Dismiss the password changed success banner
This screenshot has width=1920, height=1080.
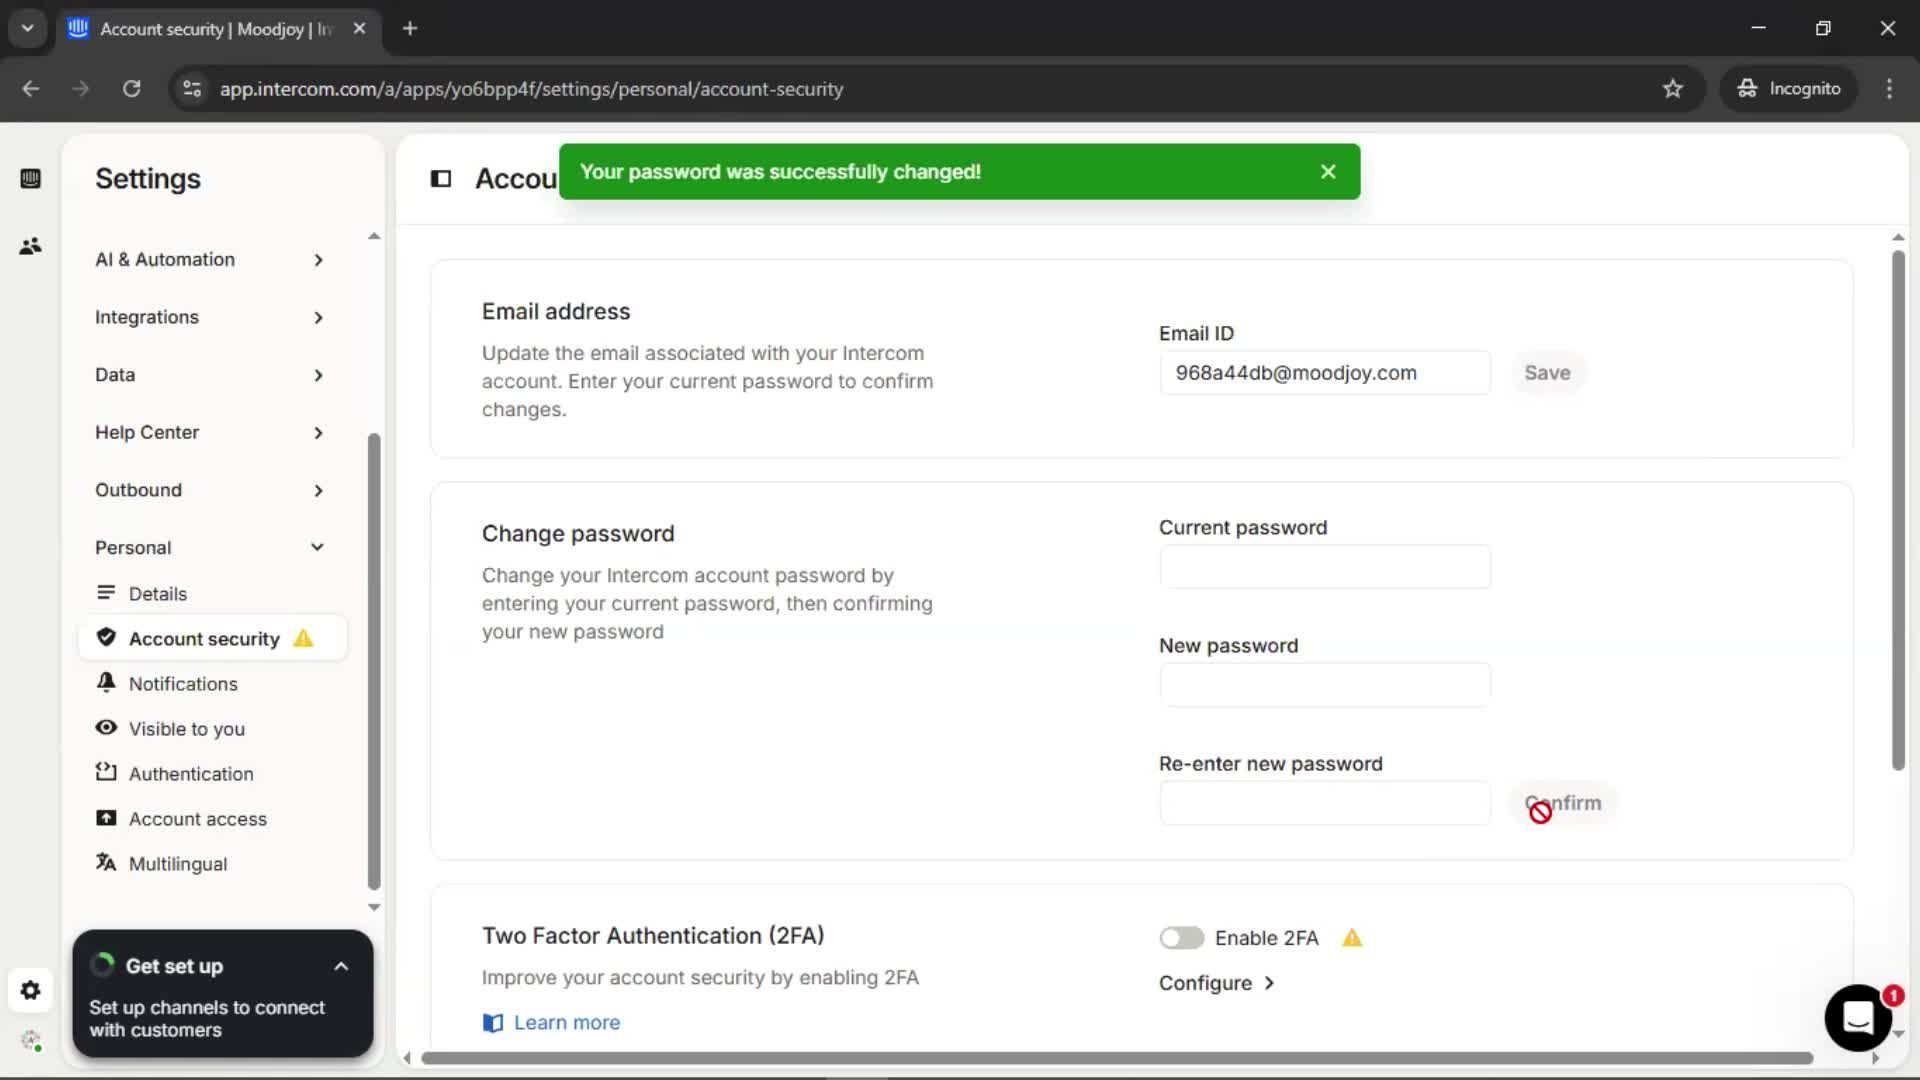pos(1328,172)
